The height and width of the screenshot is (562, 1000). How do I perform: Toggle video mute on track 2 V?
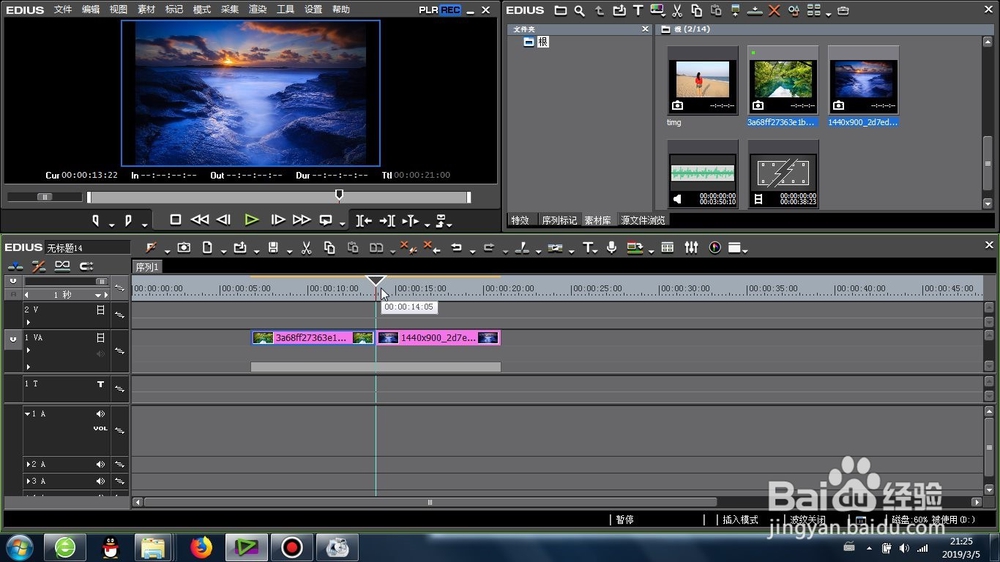point(100,309)
